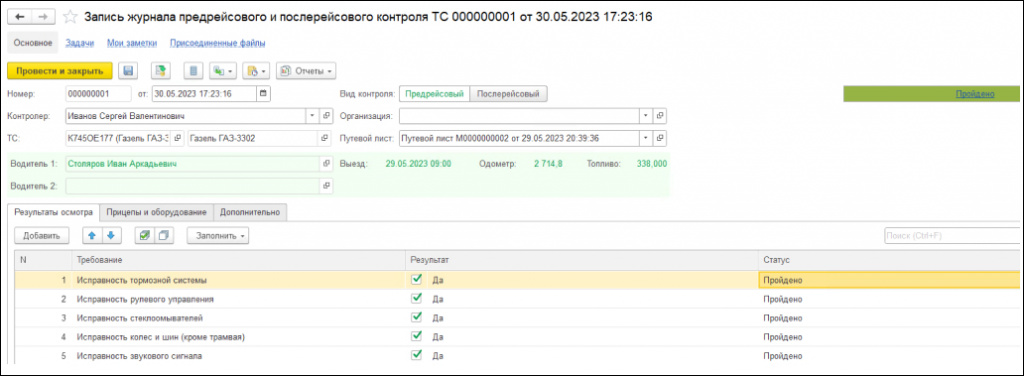Click the Номер field 000000001

(x=99, y=93)
